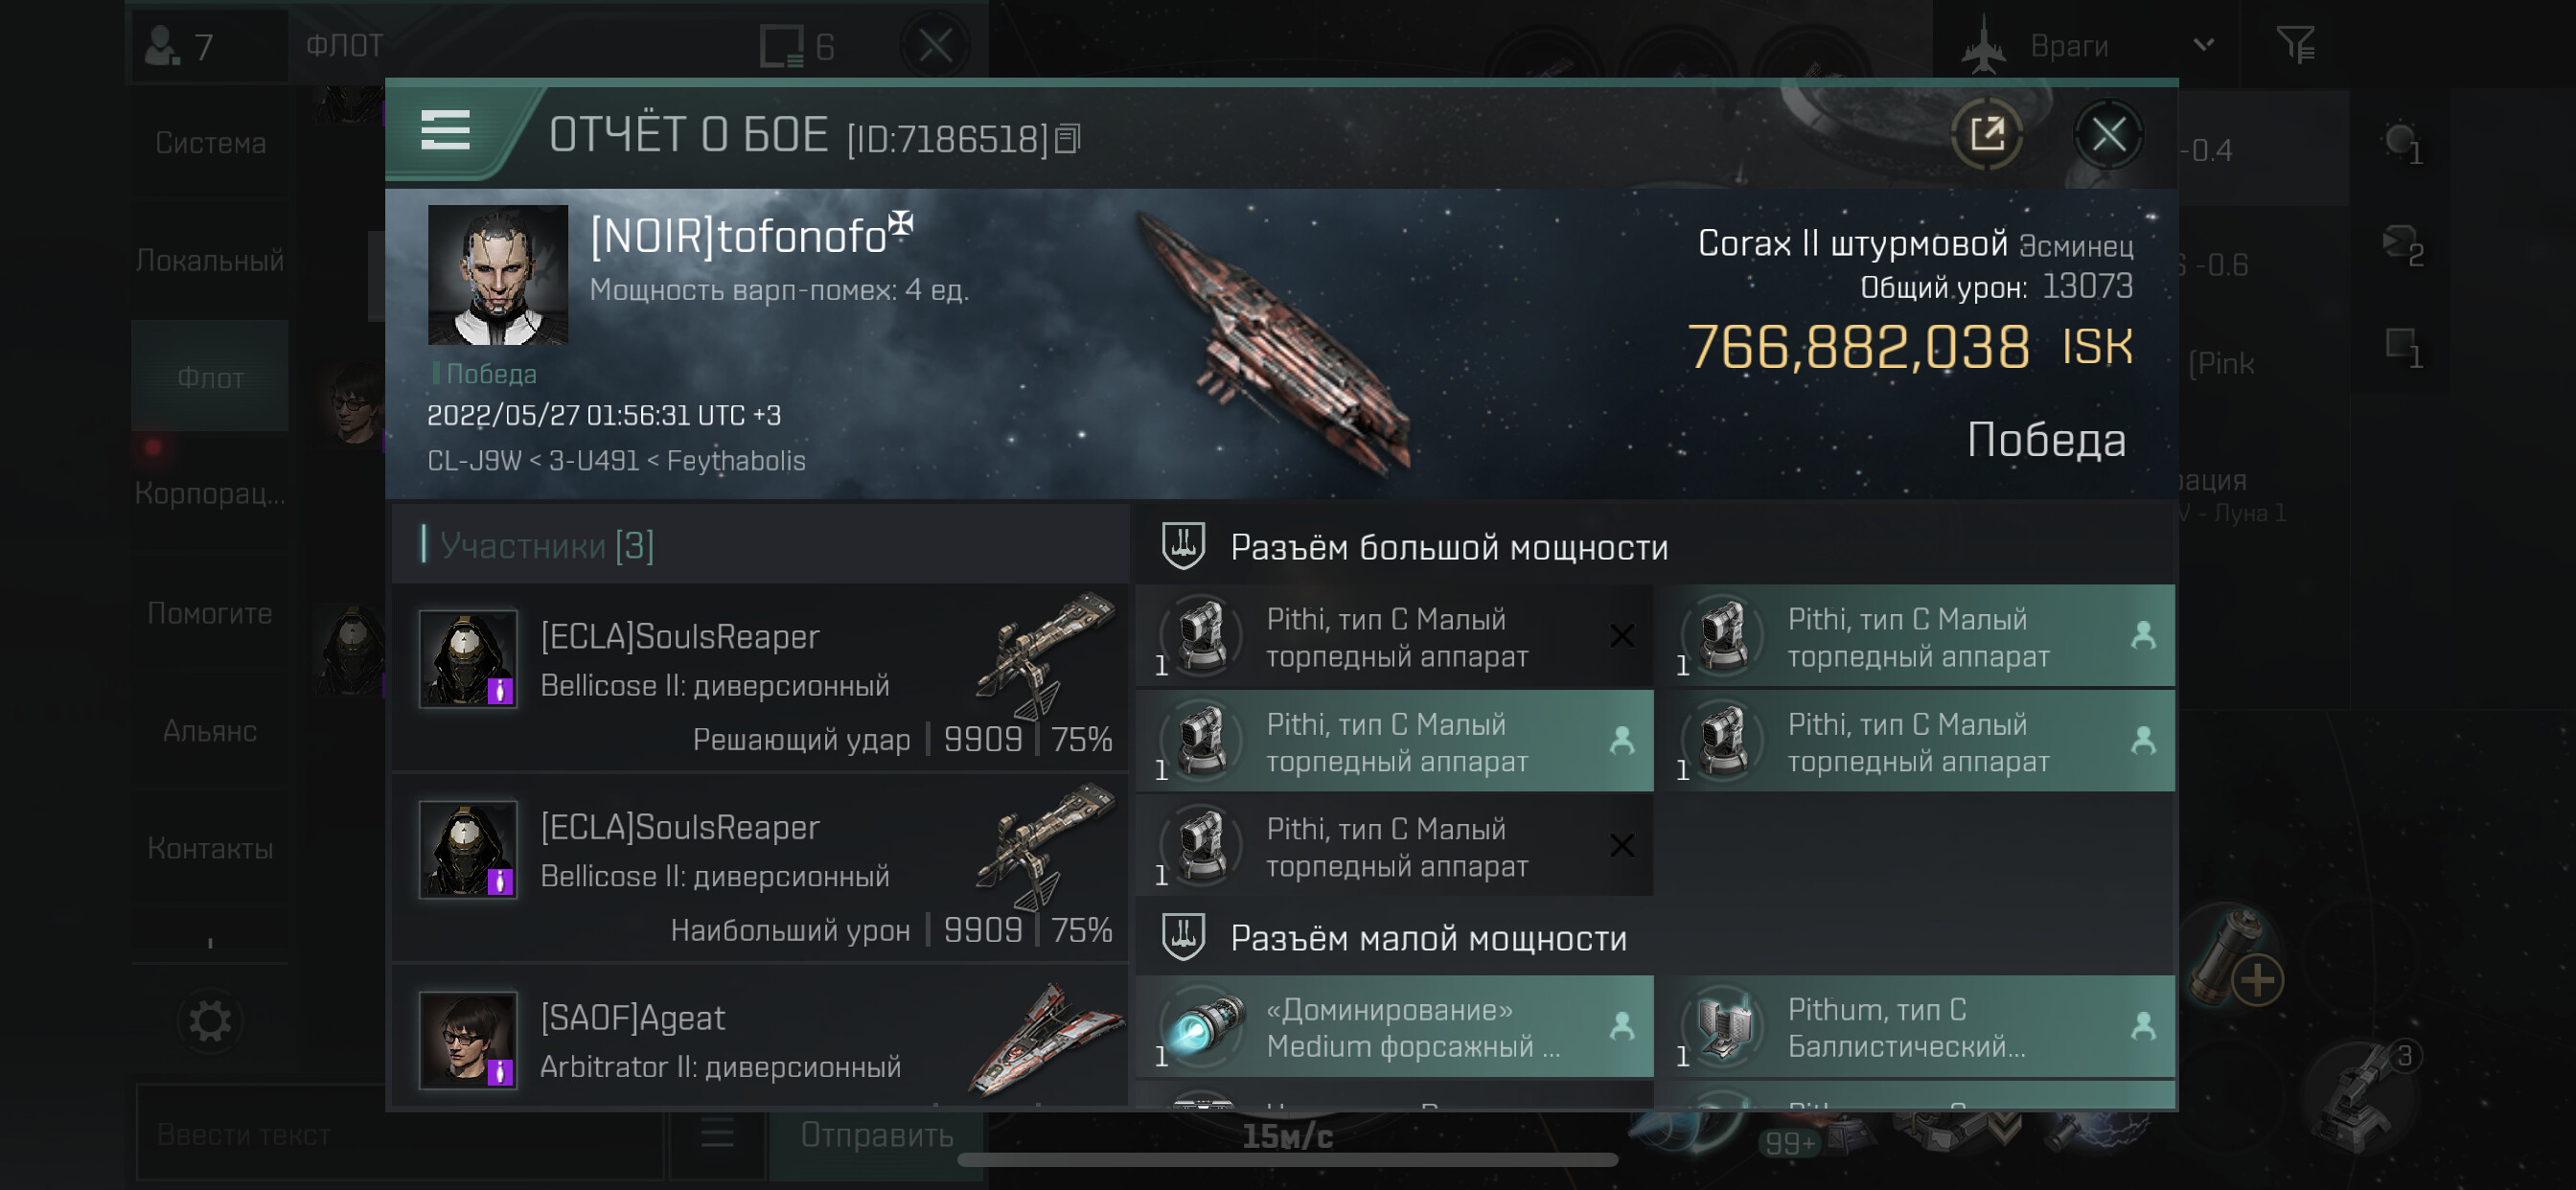Open chat options menu beside send button
2576x1190 pixels.
tap(717, 1133)
